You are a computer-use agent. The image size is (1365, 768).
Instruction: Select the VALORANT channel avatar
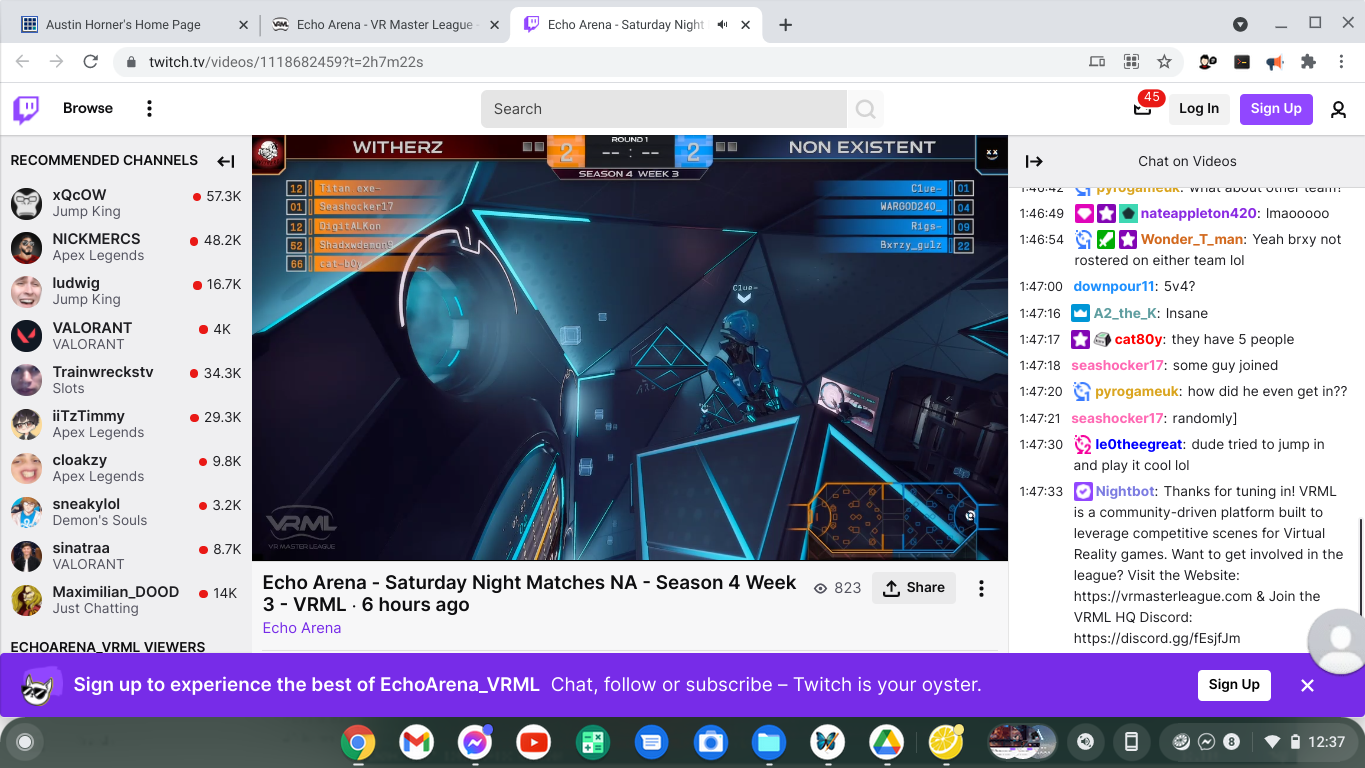coord(26,336)
